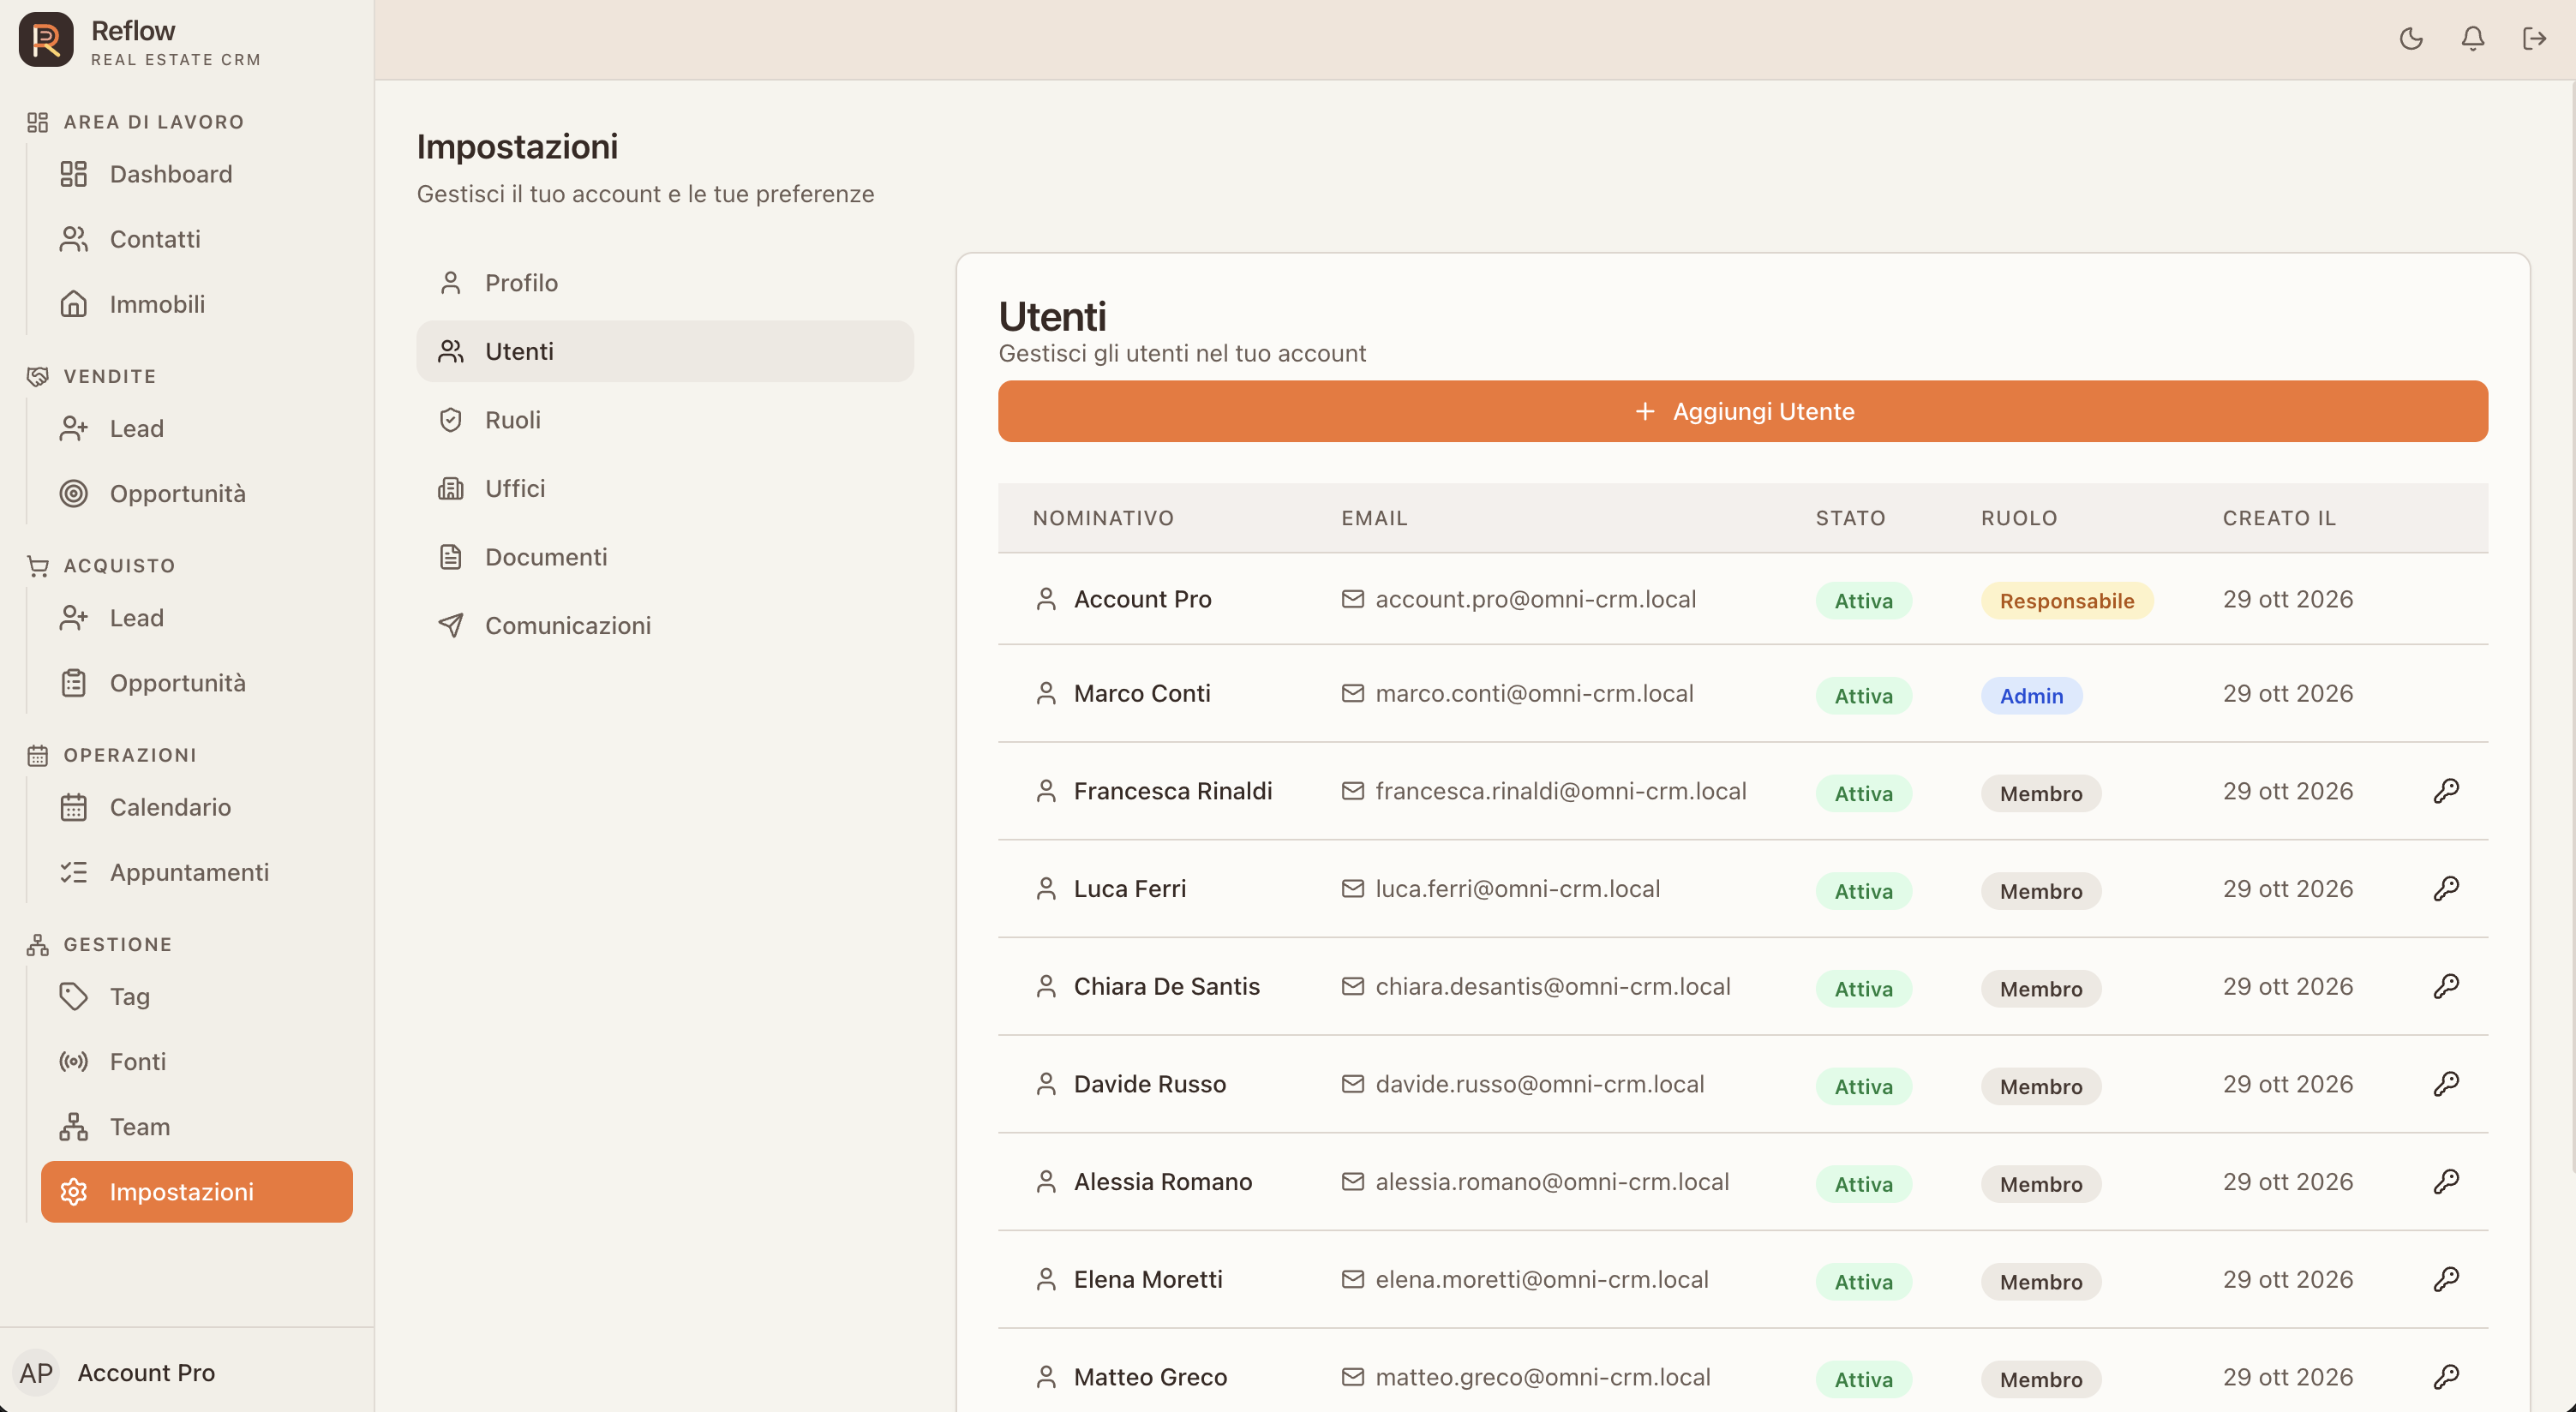Open Team in Gestione section

click(197, 1127)
